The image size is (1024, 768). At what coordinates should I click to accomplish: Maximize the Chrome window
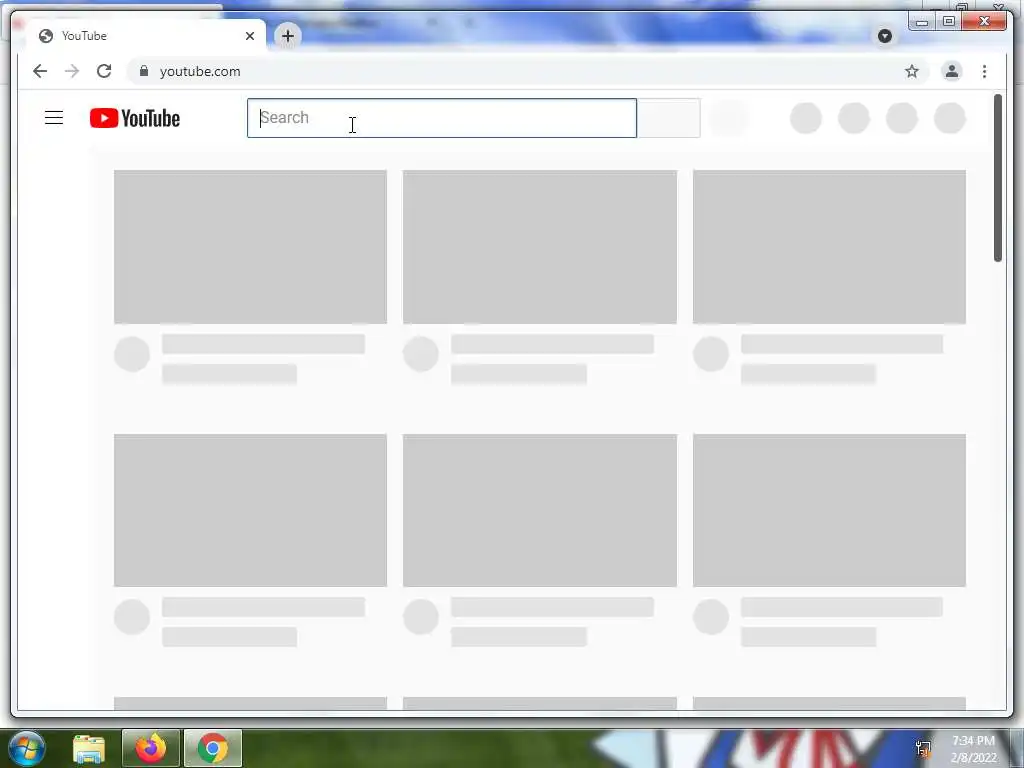(949, 22)
